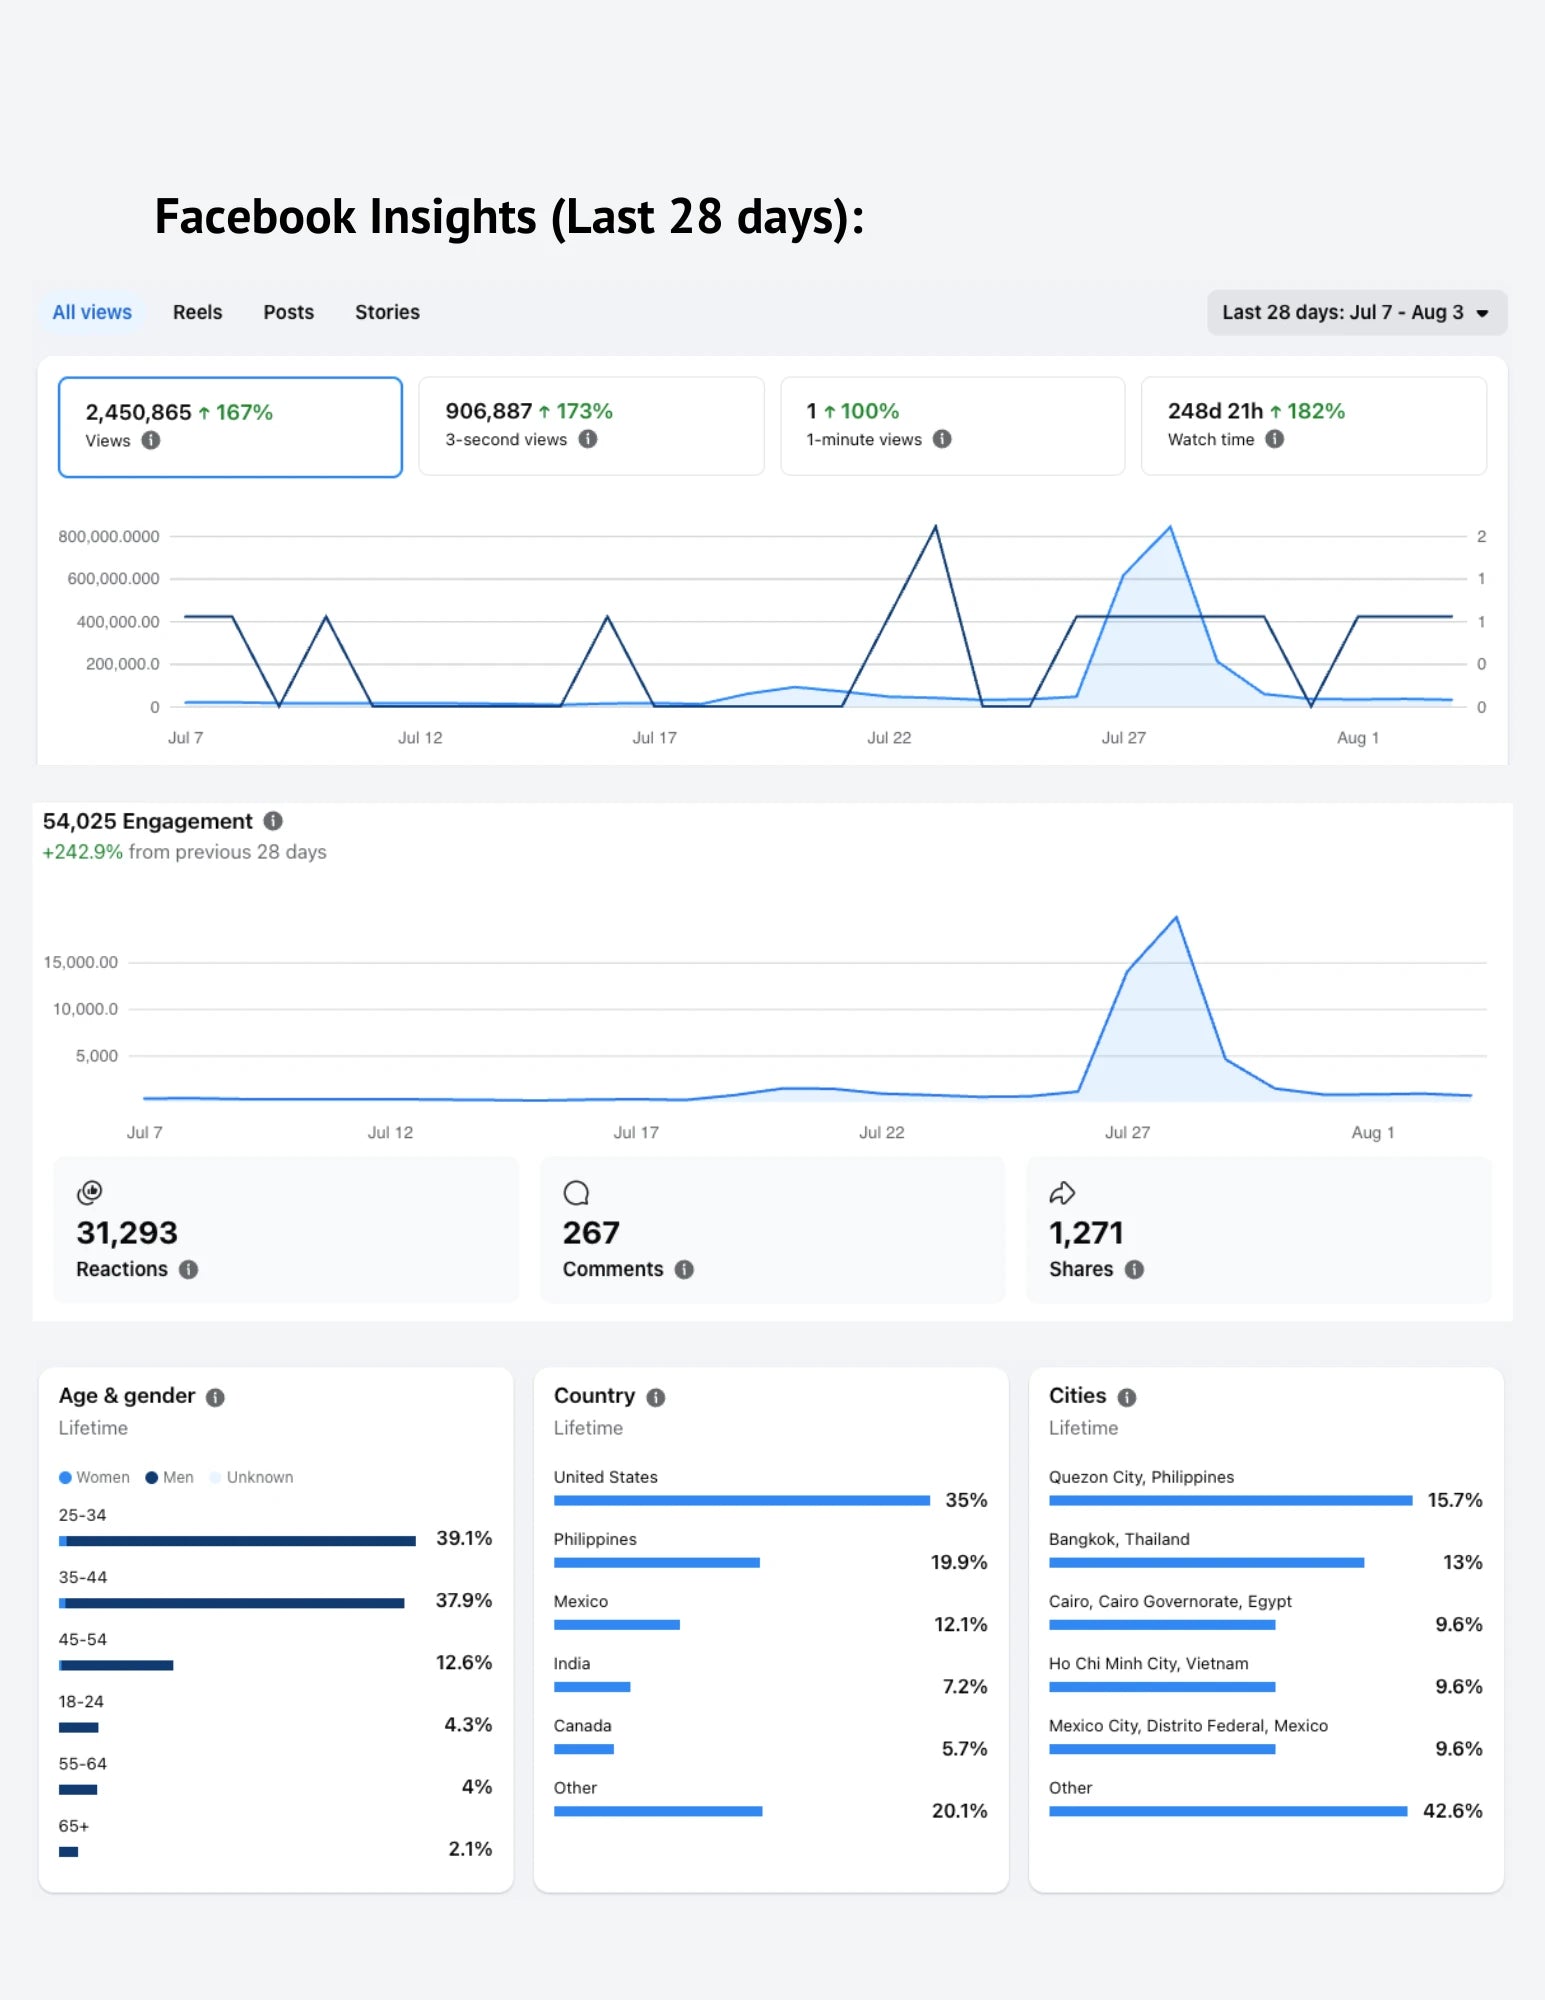Click the Shares arrow icon
This screenshot has height=2000, width=1545.
click(1062, 1192)
